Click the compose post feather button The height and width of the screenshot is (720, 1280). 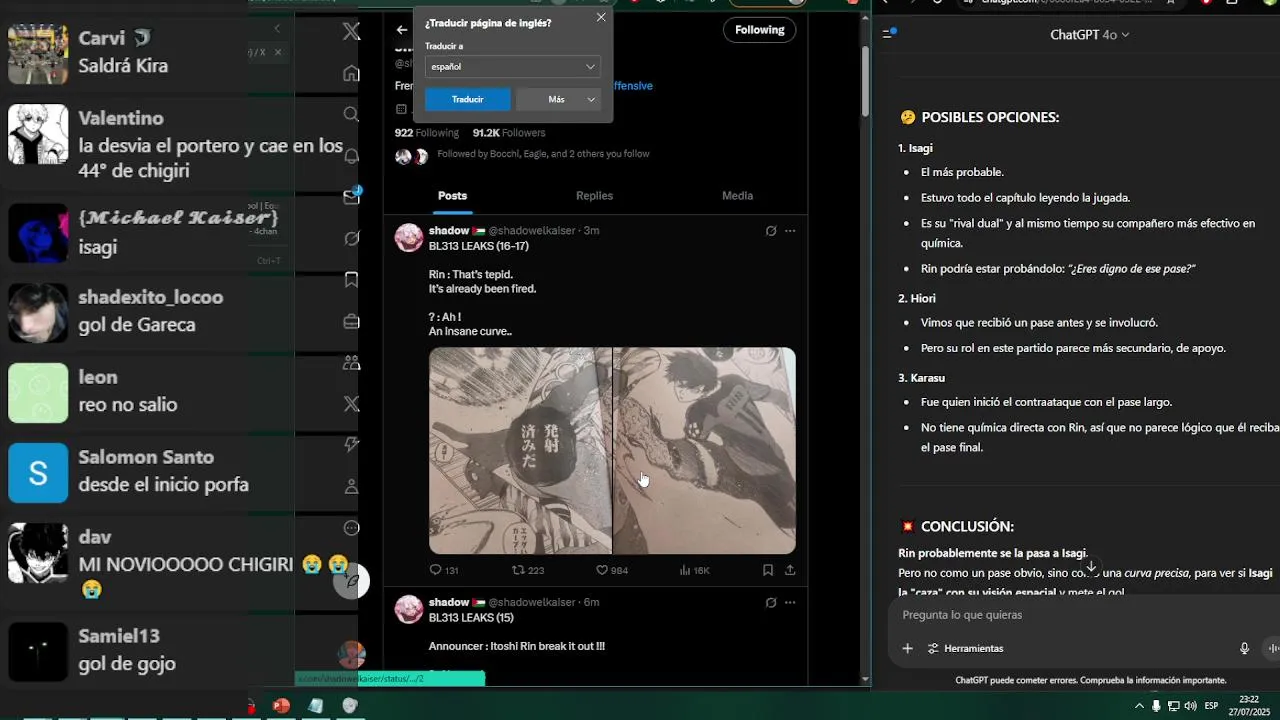pos(351,580)
